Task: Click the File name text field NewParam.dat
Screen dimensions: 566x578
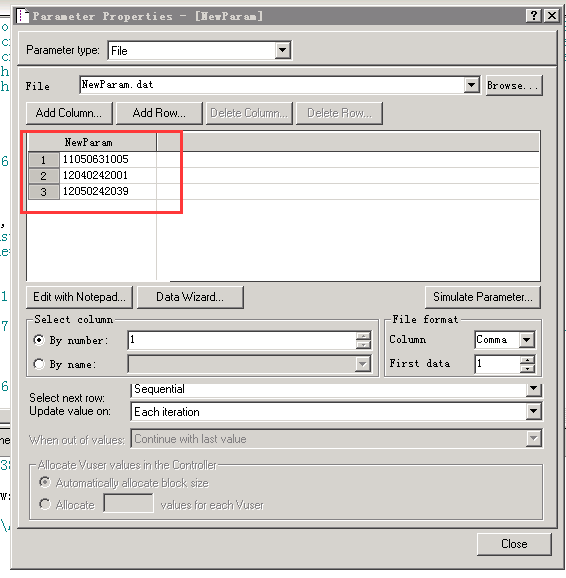Action: tap(272, 85)
